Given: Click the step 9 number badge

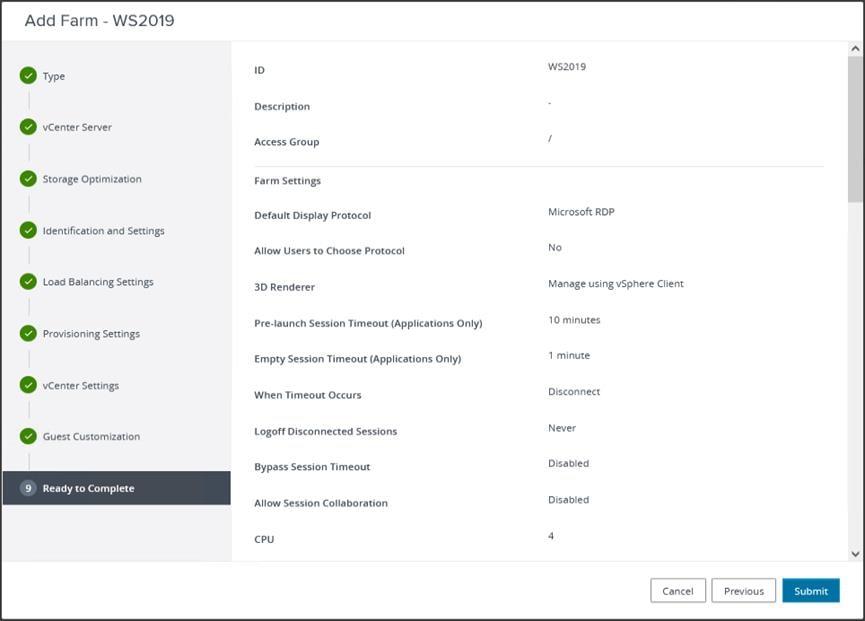Looking at the screenshot, I should click(x=28, y=488).
